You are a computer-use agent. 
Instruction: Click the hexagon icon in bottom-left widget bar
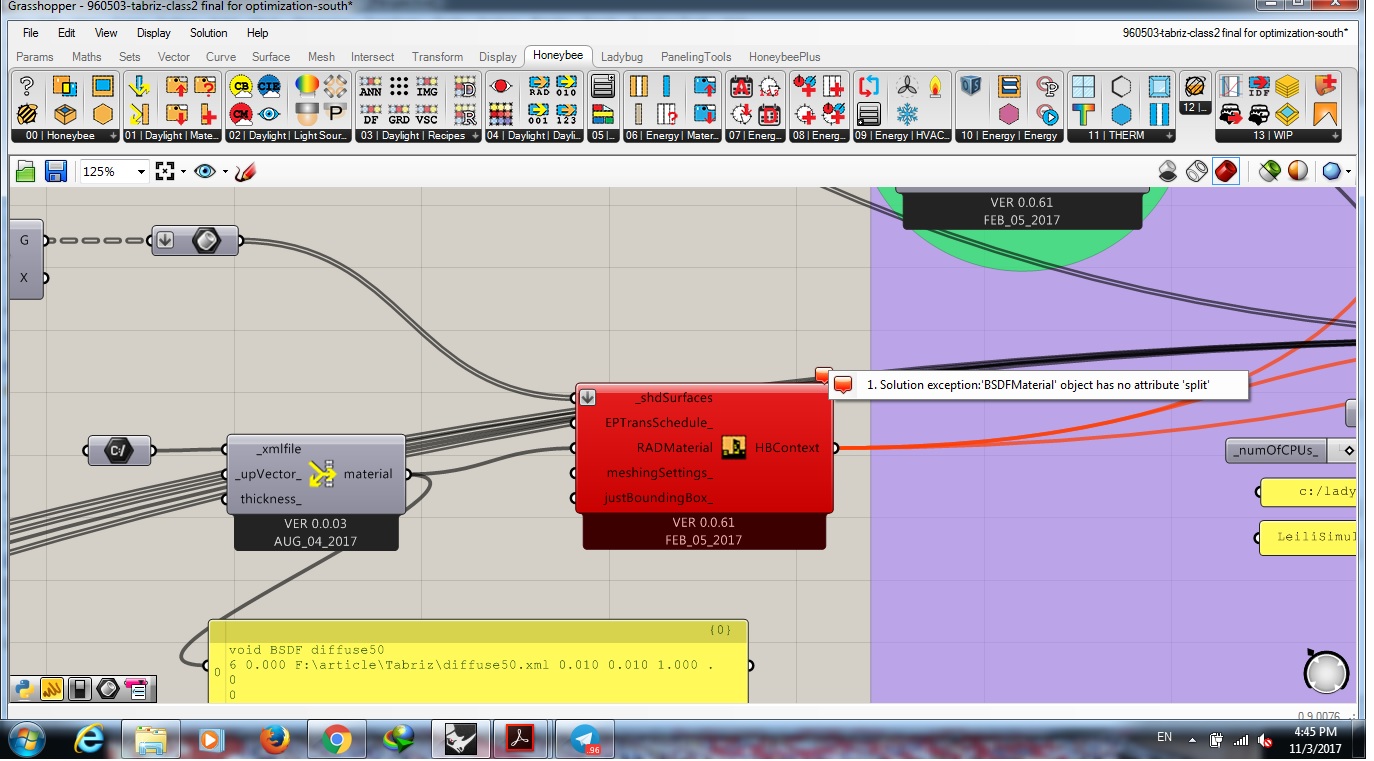click(x=108, y=688)
